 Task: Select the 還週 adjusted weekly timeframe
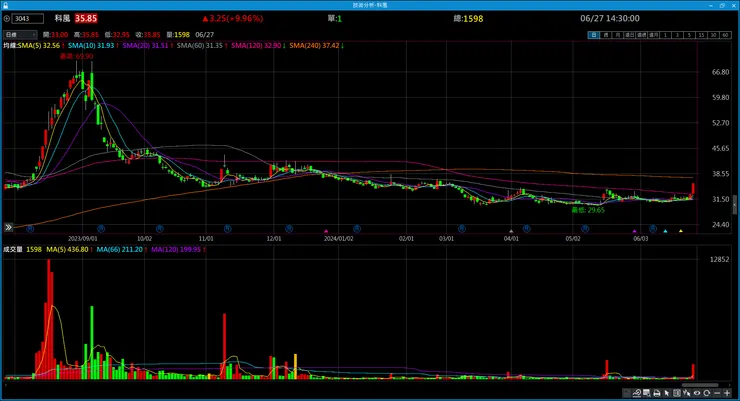point(641,35)
